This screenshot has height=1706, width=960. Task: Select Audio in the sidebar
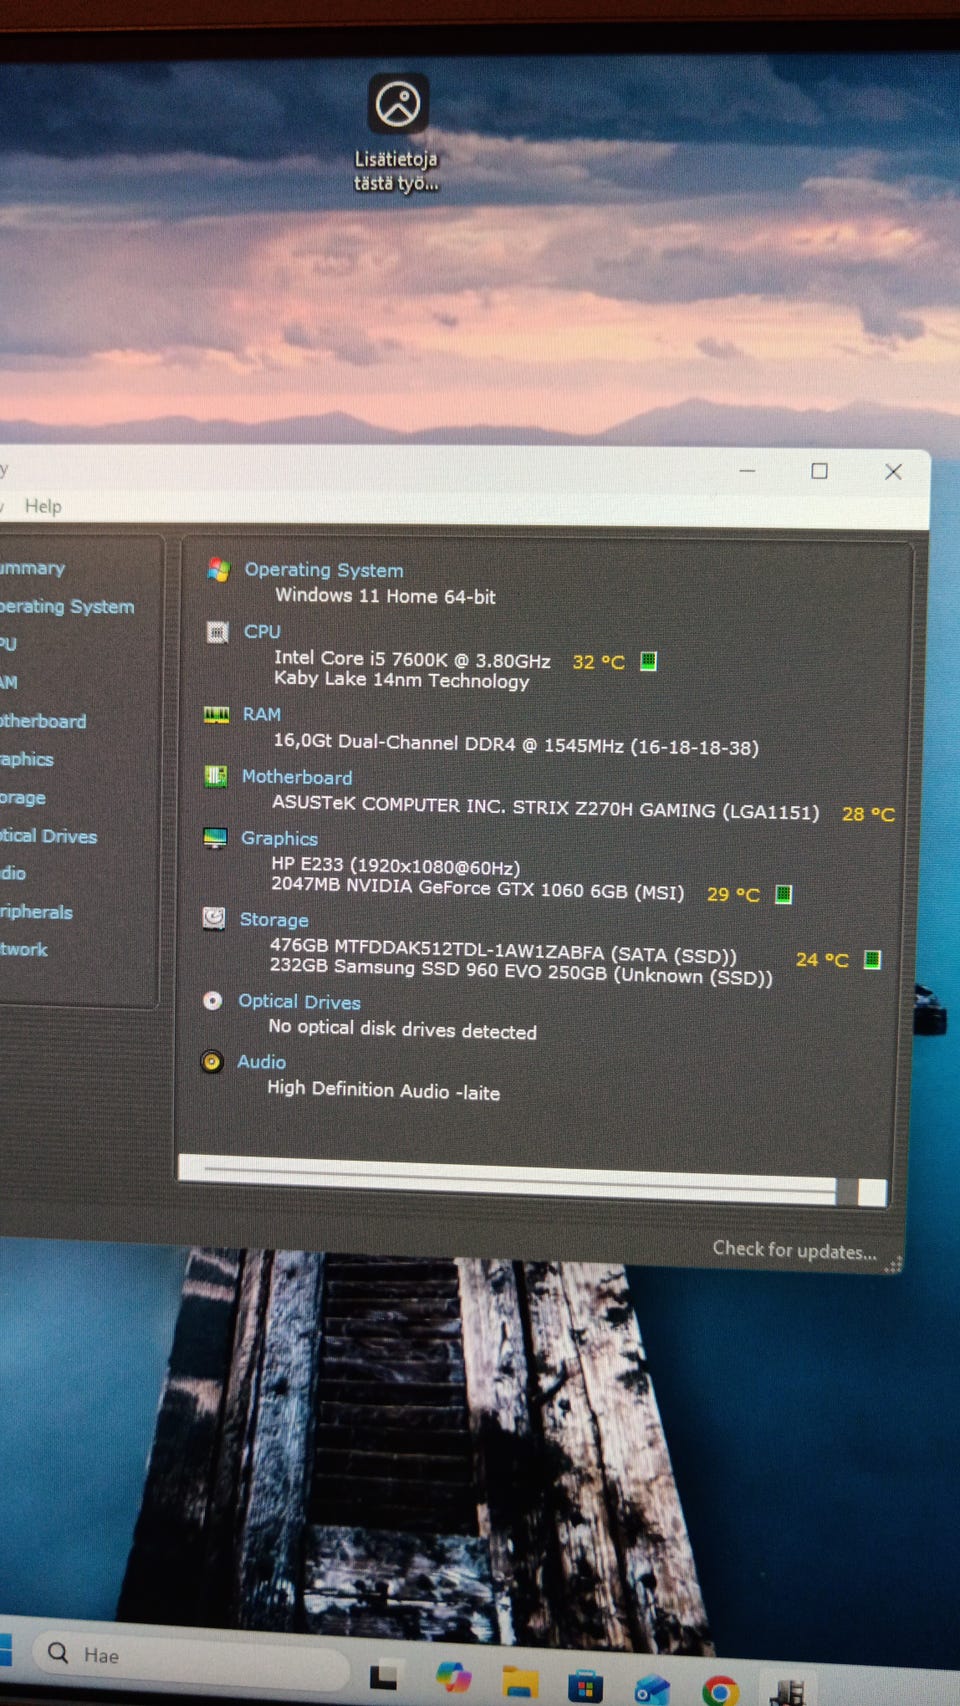13,873
